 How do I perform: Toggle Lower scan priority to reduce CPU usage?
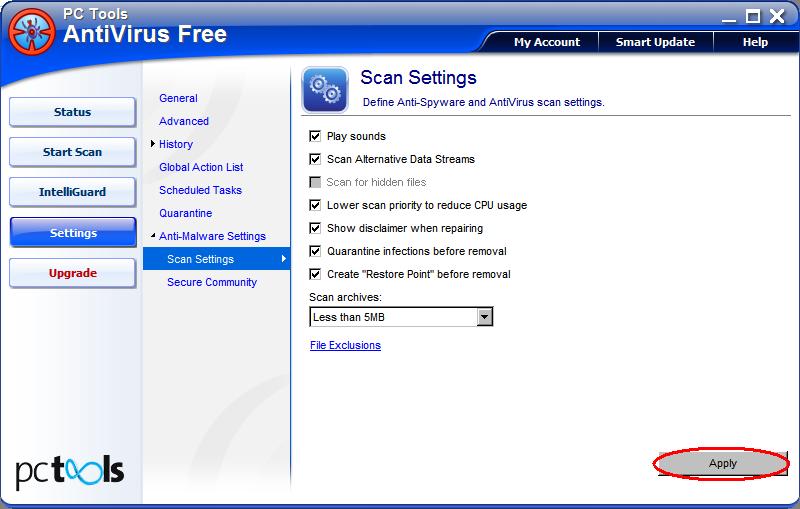point(316,205)
